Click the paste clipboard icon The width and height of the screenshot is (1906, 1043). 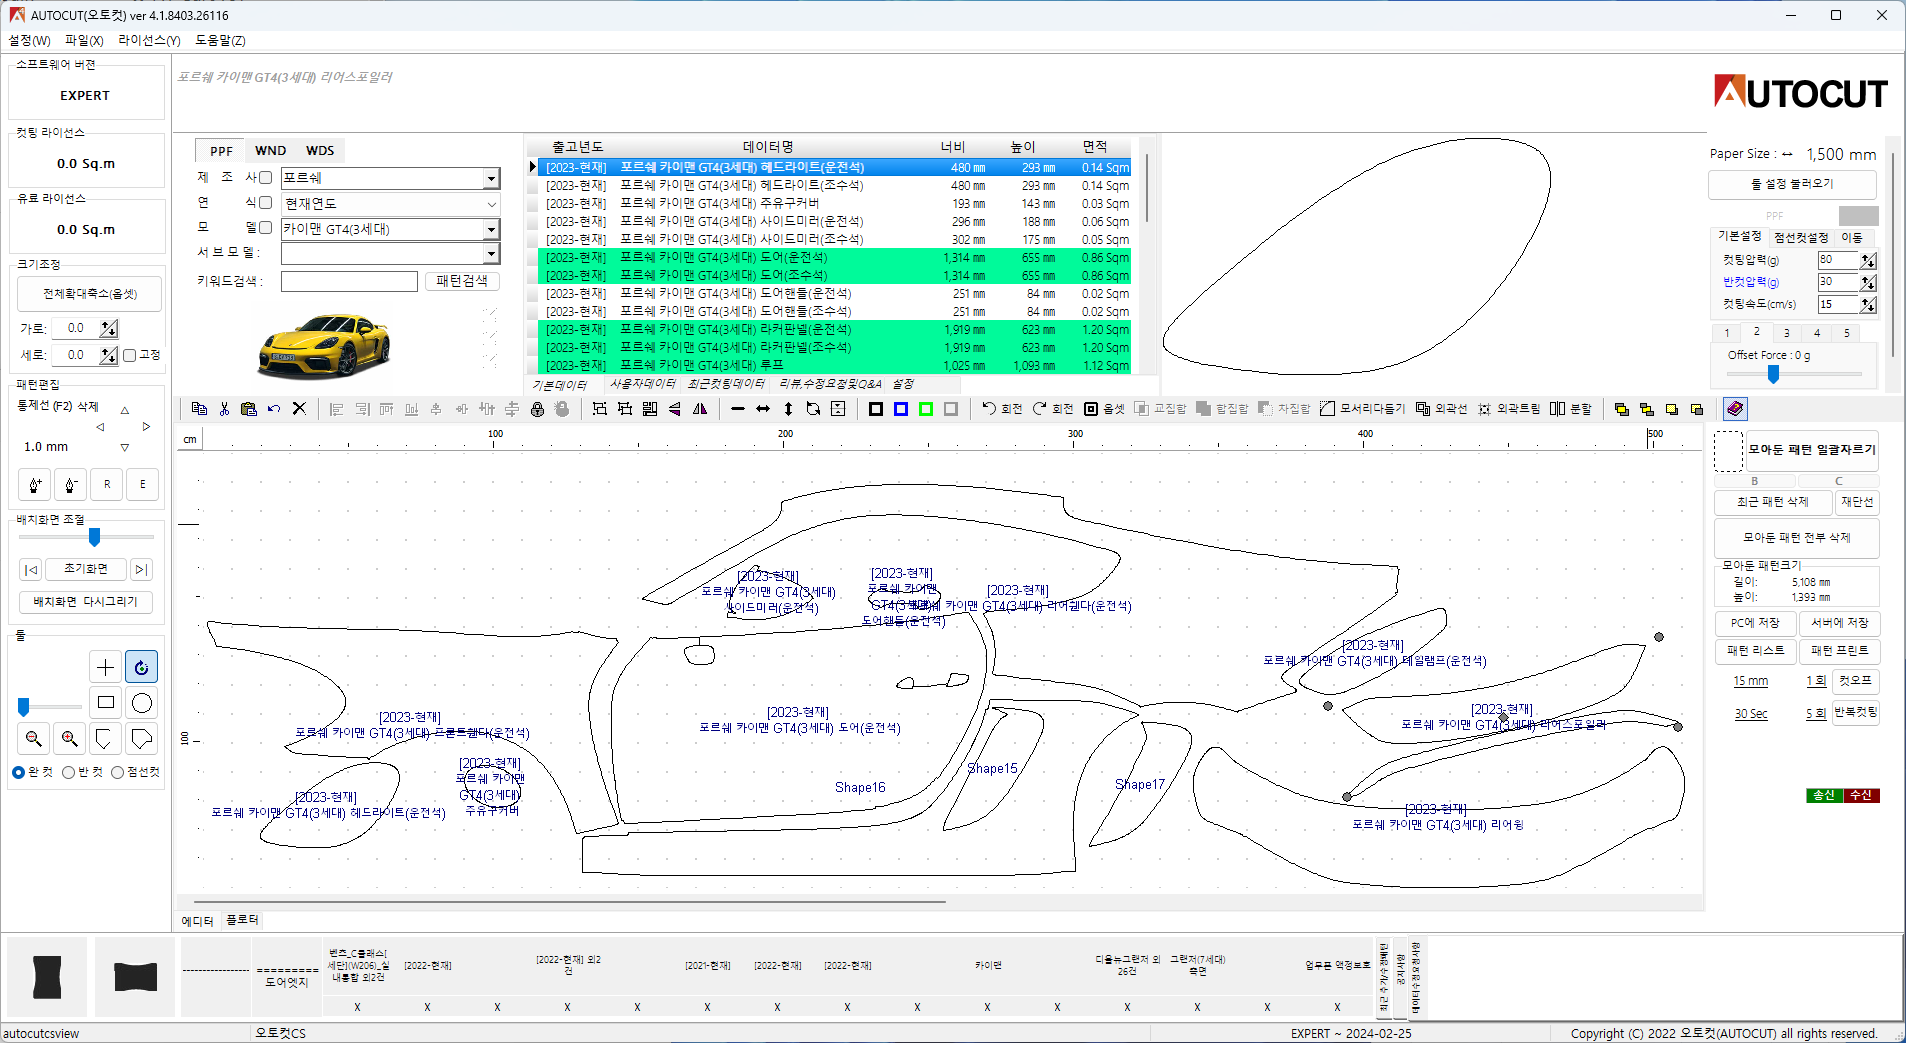249,409
